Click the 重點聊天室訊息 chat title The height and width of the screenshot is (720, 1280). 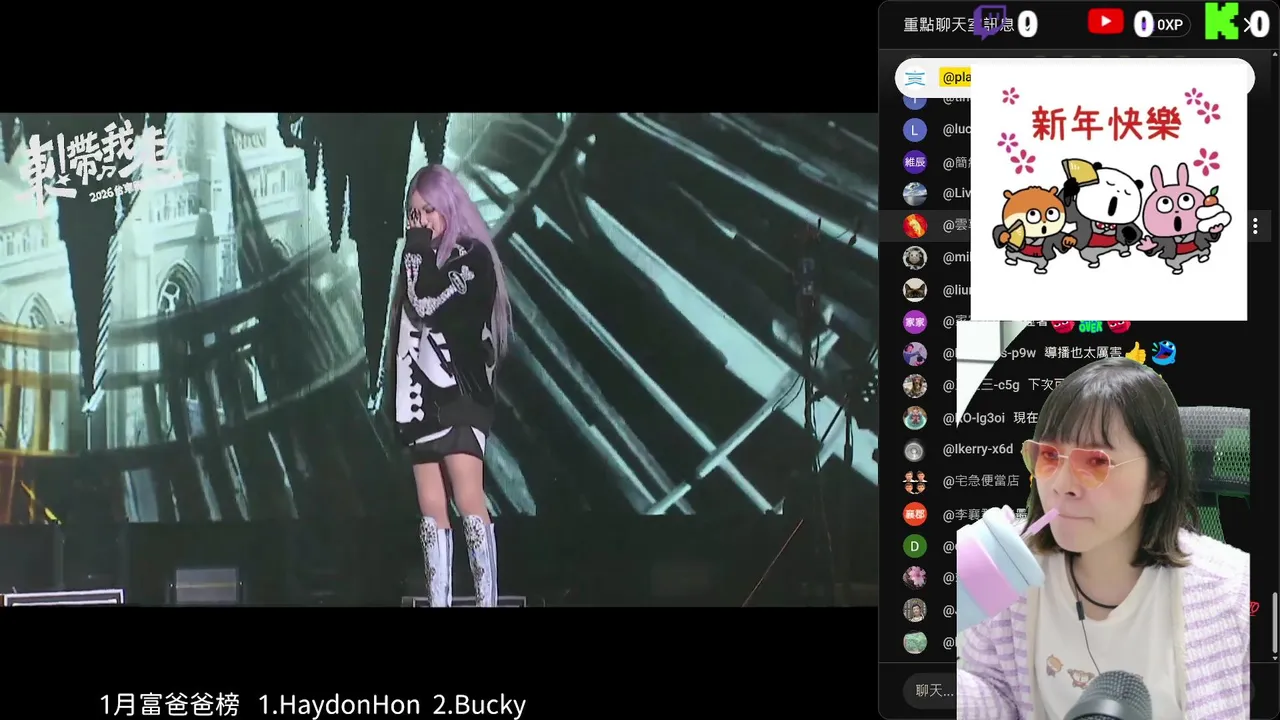pyautogui.click(x=958, y=25)
